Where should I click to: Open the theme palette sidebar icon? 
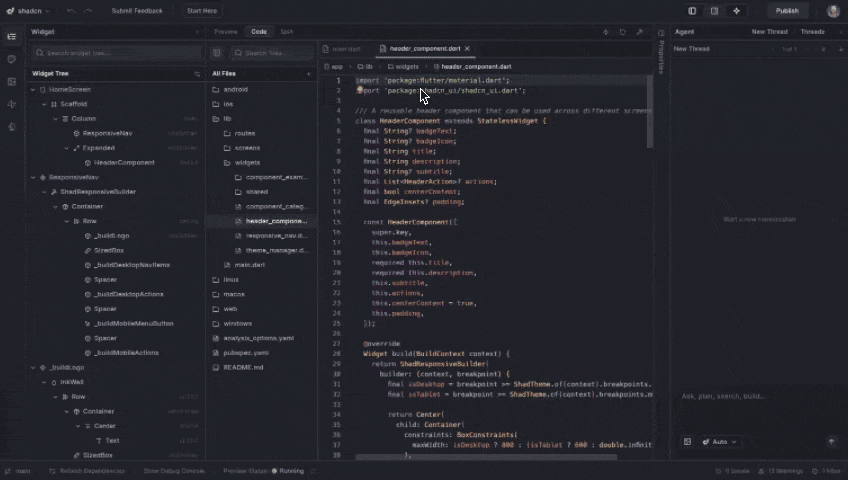[11, 59]
